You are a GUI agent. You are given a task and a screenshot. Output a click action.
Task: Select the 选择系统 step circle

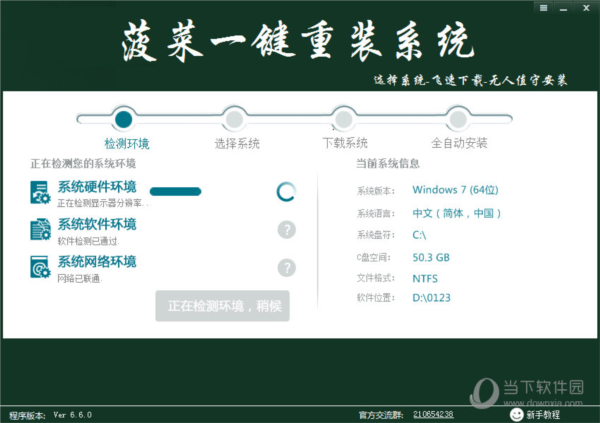point(234,119)
